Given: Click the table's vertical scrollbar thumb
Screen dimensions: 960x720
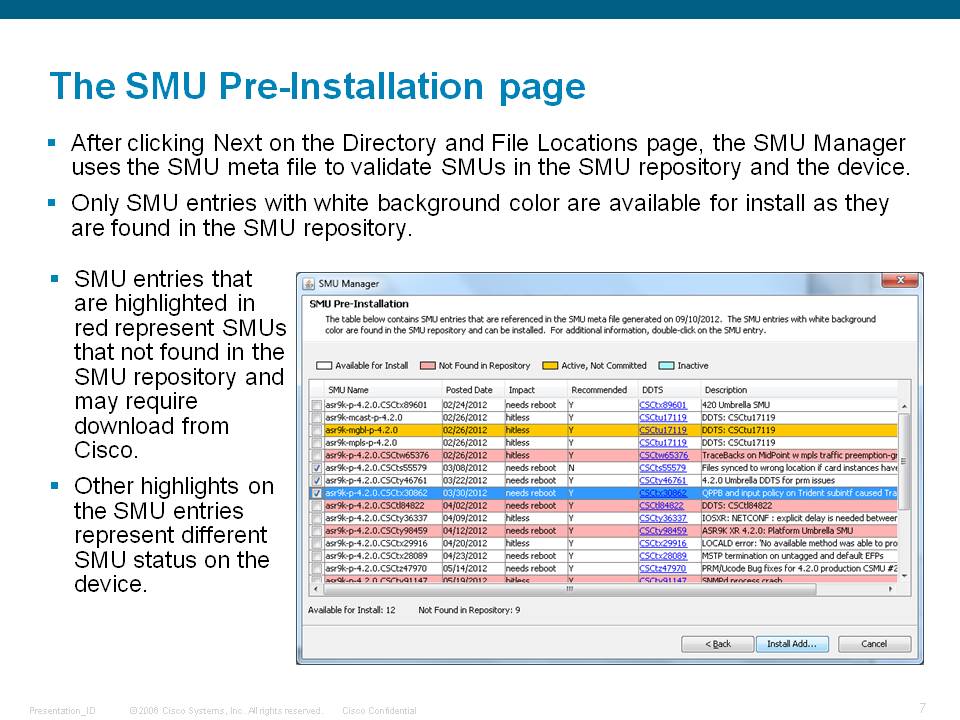Looking at the screenshot, I should click(x=904, y=462).
